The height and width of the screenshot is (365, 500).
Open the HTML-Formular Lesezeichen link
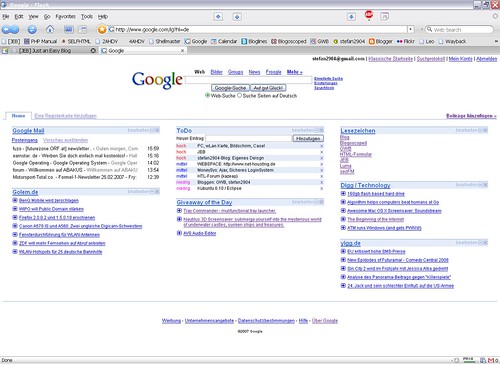tap(356, 154)
